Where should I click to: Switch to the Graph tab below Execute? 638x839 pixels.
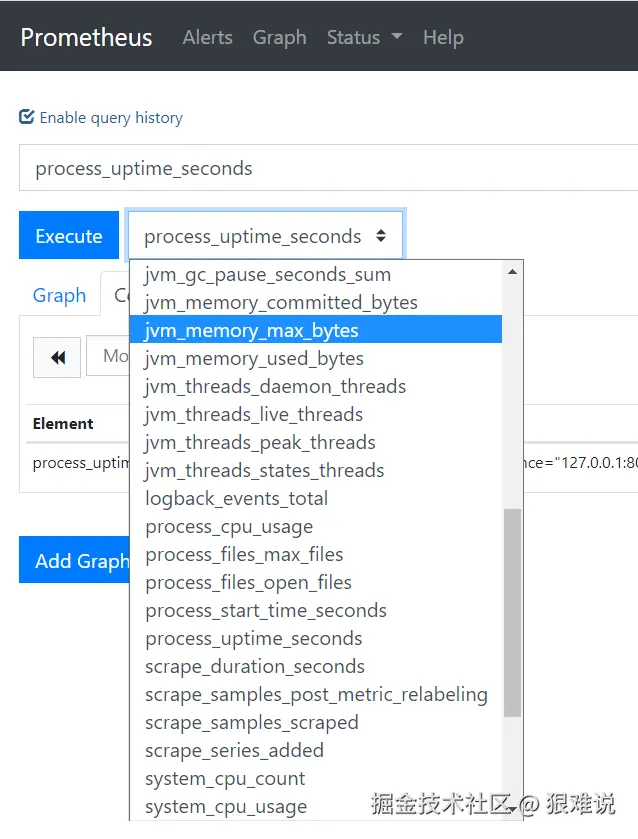click(x=59, y=295)
